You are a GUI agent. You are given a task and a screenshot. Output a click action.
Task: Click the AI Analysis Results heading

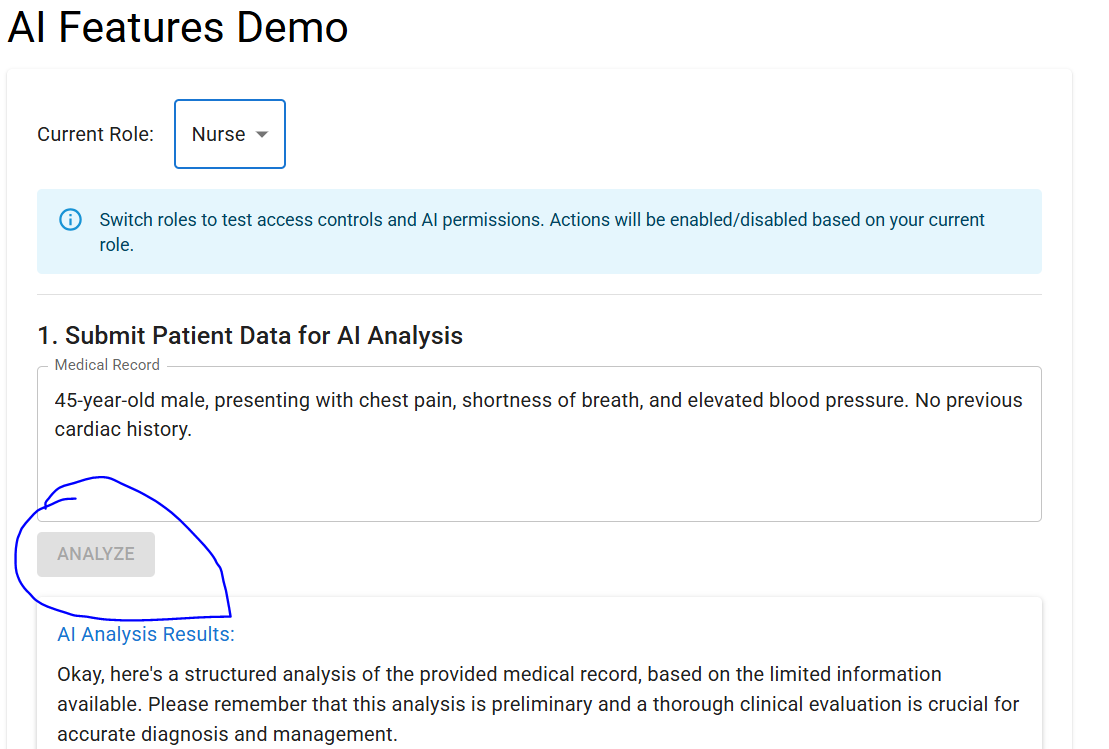[146, 634]
